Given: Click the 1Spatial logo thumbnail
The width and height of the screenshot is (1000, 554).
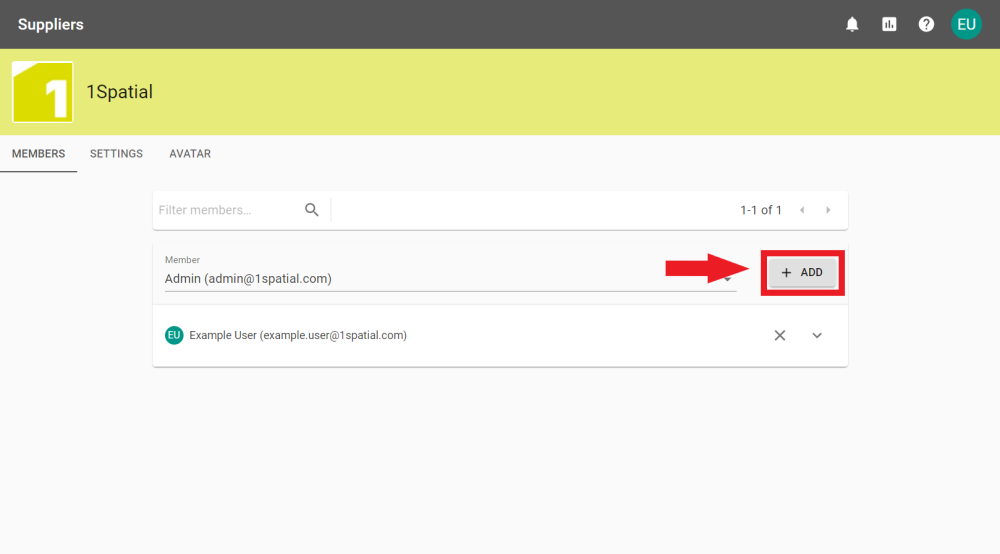Looking at the screenshot, I should tap(42, 92).
